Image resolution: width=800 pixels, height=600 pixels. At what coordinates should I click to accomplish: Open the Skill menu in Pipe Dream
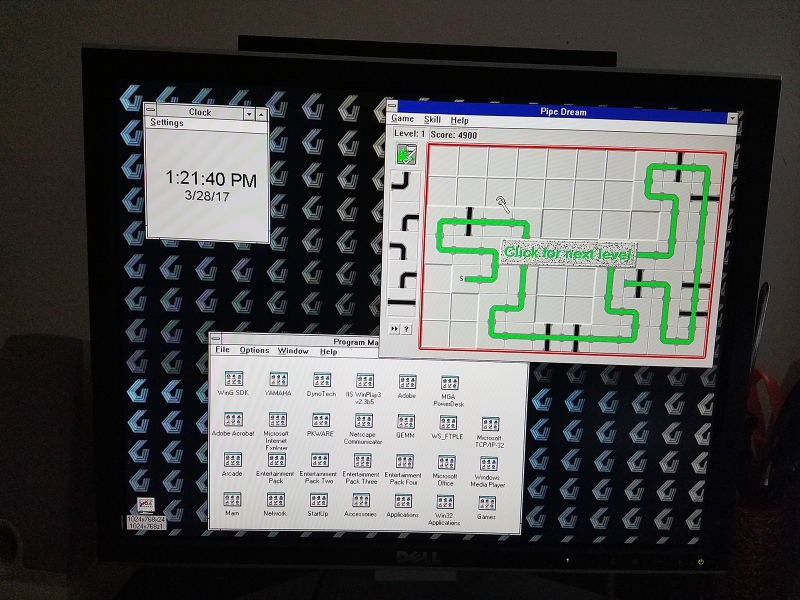pos(432,119)
